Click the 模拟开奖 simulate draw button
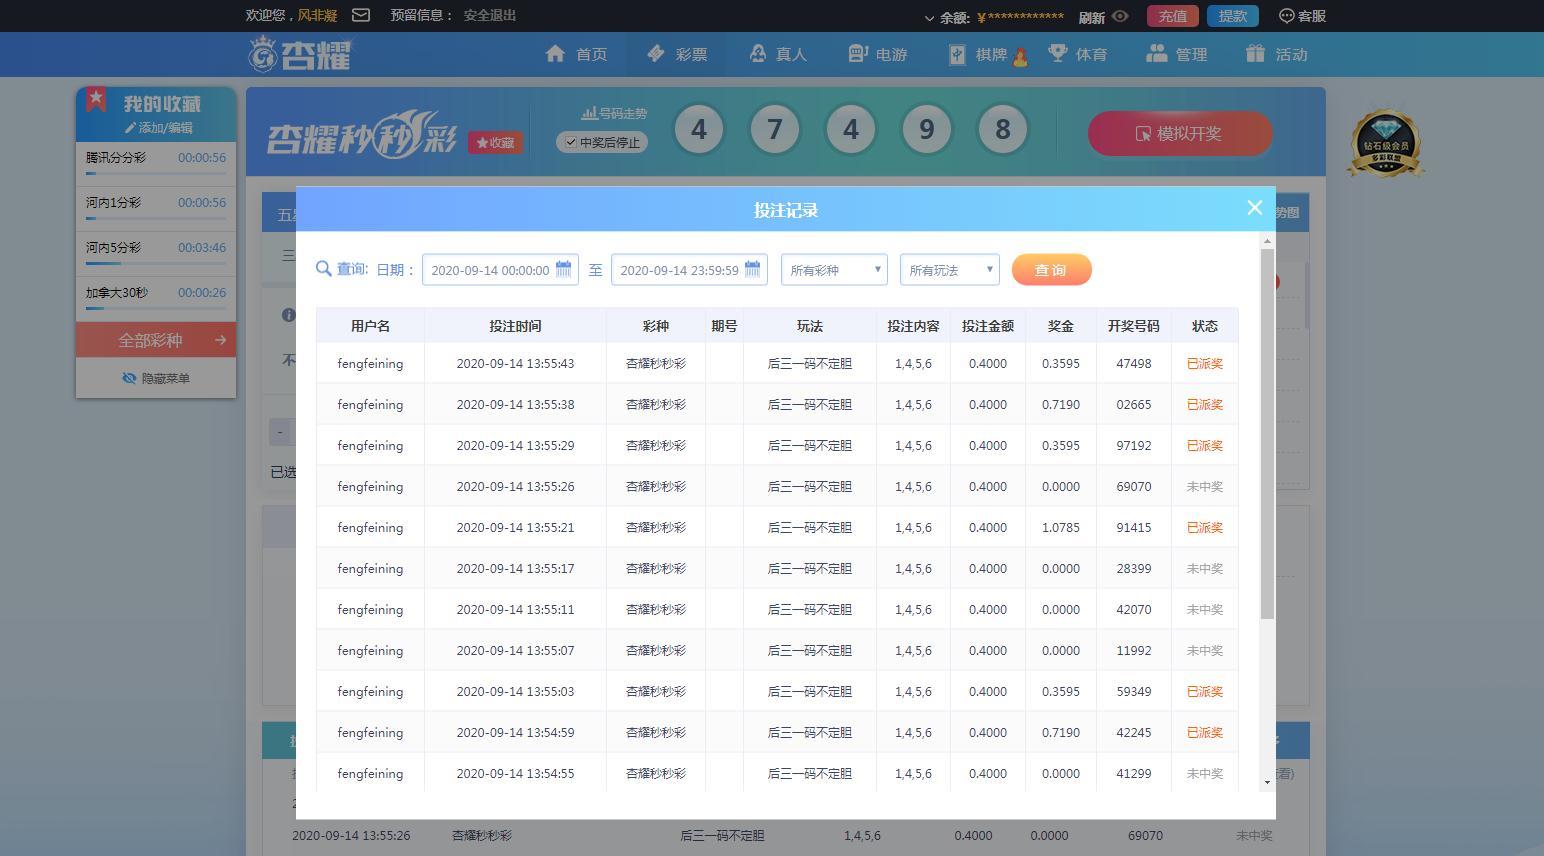This screenshot has height=856, width=1544. click(x=1180, y=134)
